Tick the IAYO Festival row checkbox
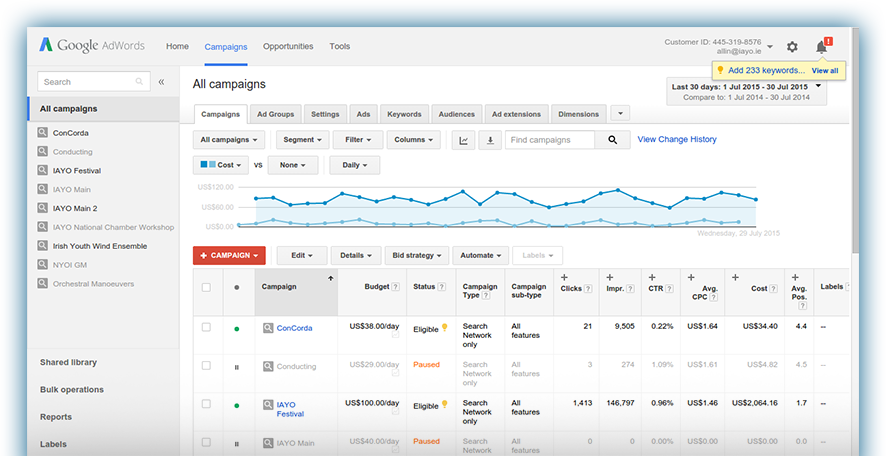The height and width of the screenshot is (456, 886). click(206, 404)
